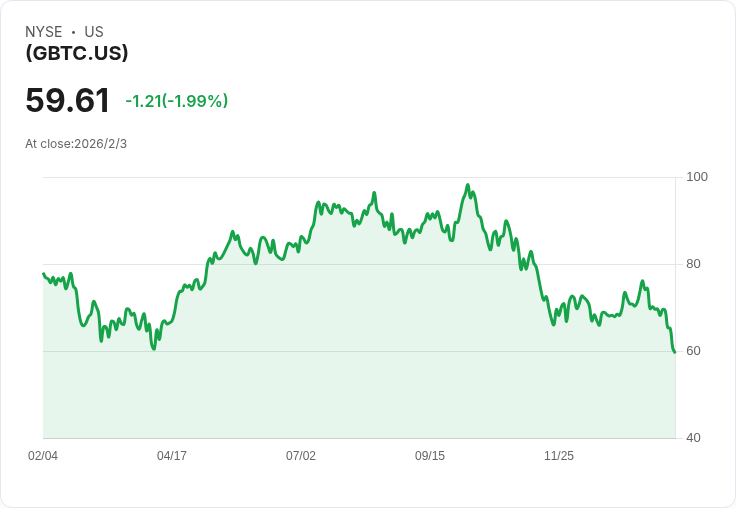Click the 40 y-axis label
This screenshot has width=736, height=508.
point(696,438)
